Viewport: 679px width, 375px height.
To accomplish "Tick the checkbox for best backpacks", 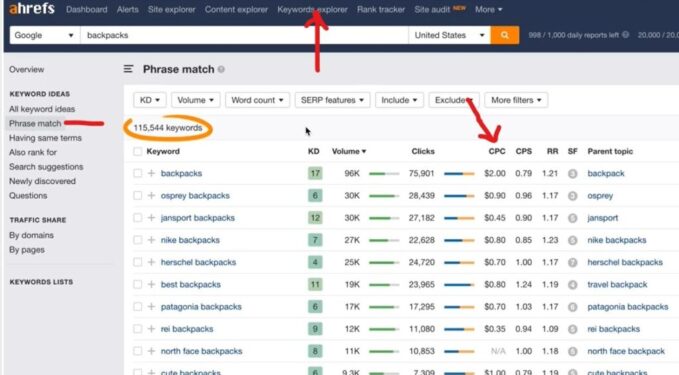I will point(137,284).
